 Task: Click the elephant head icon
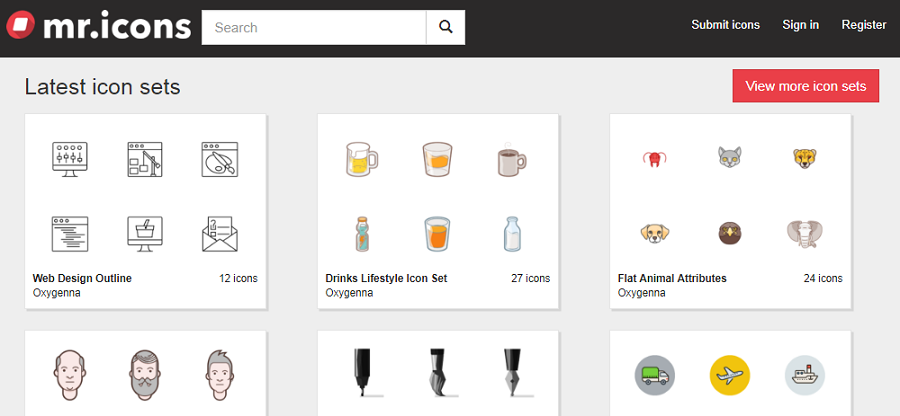[804, 234]
